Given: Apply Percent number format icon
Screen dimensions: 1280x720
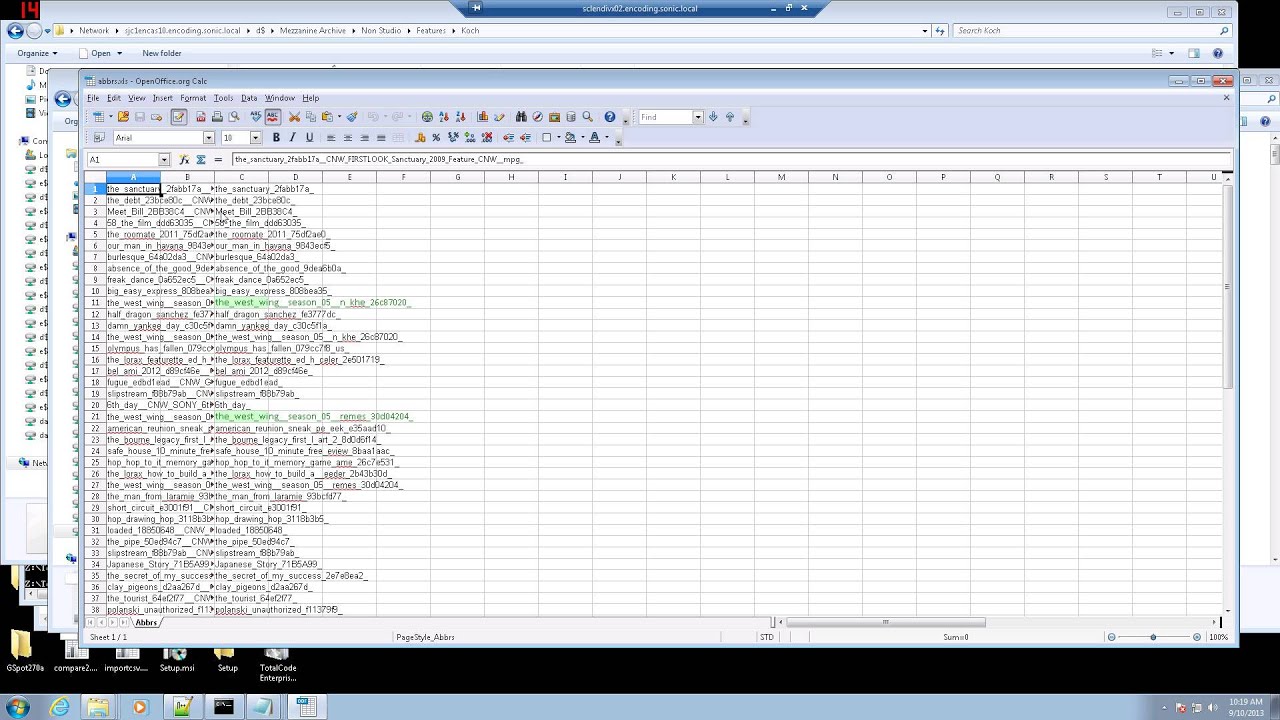Looking at the screenshot, I should [436, 137].
